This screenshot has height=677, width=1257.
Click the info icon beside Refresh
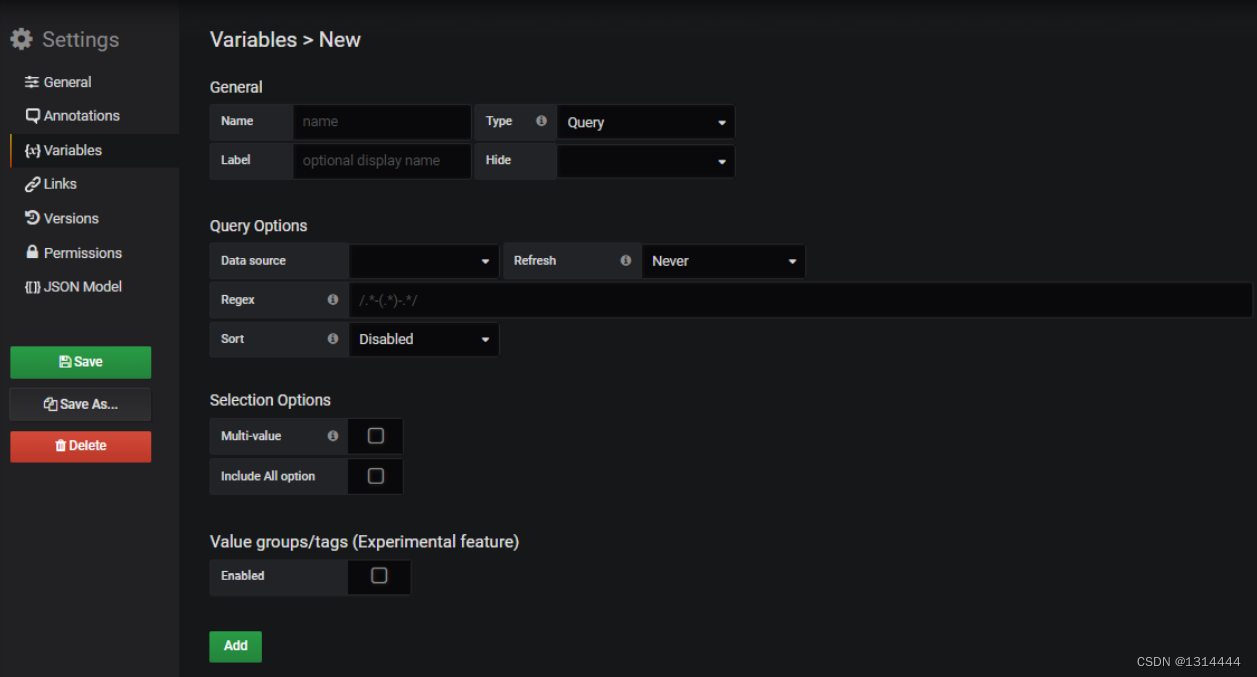625,260
